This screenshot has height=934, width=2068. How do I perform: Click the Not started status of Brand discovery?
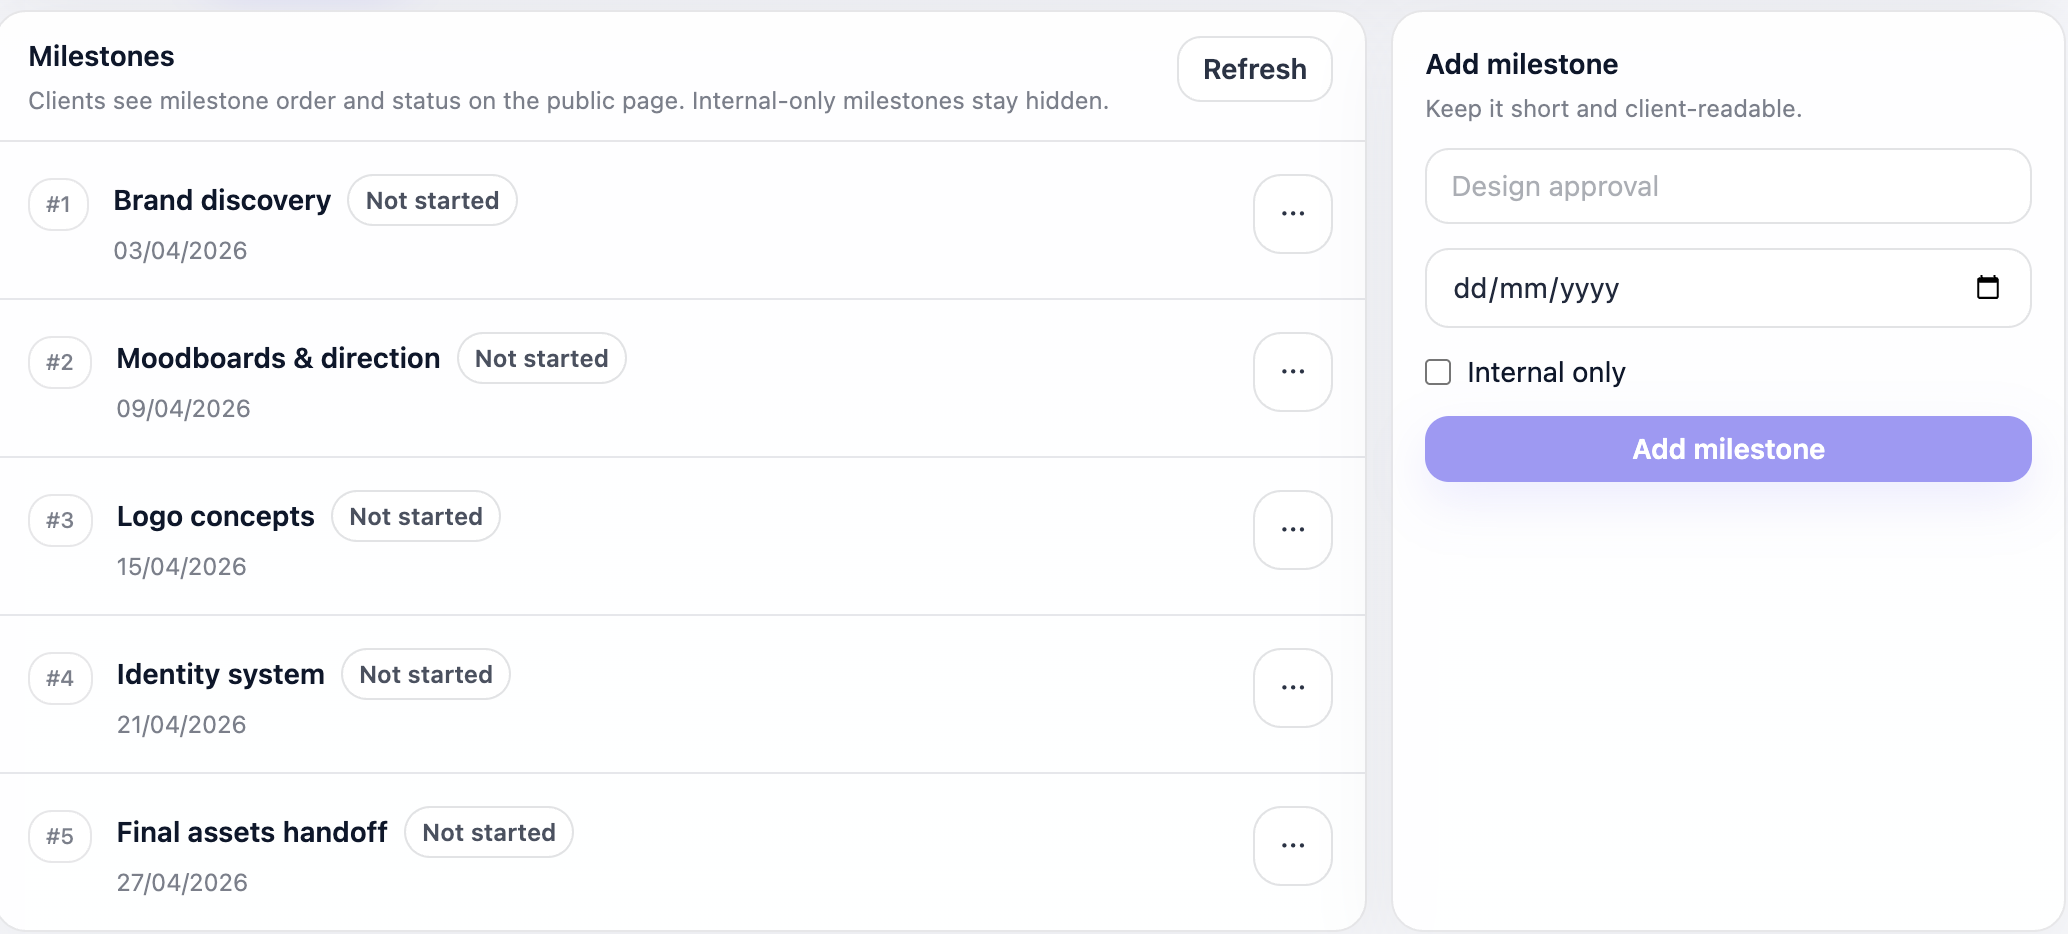pyautogui.click(x=432, y=200)
